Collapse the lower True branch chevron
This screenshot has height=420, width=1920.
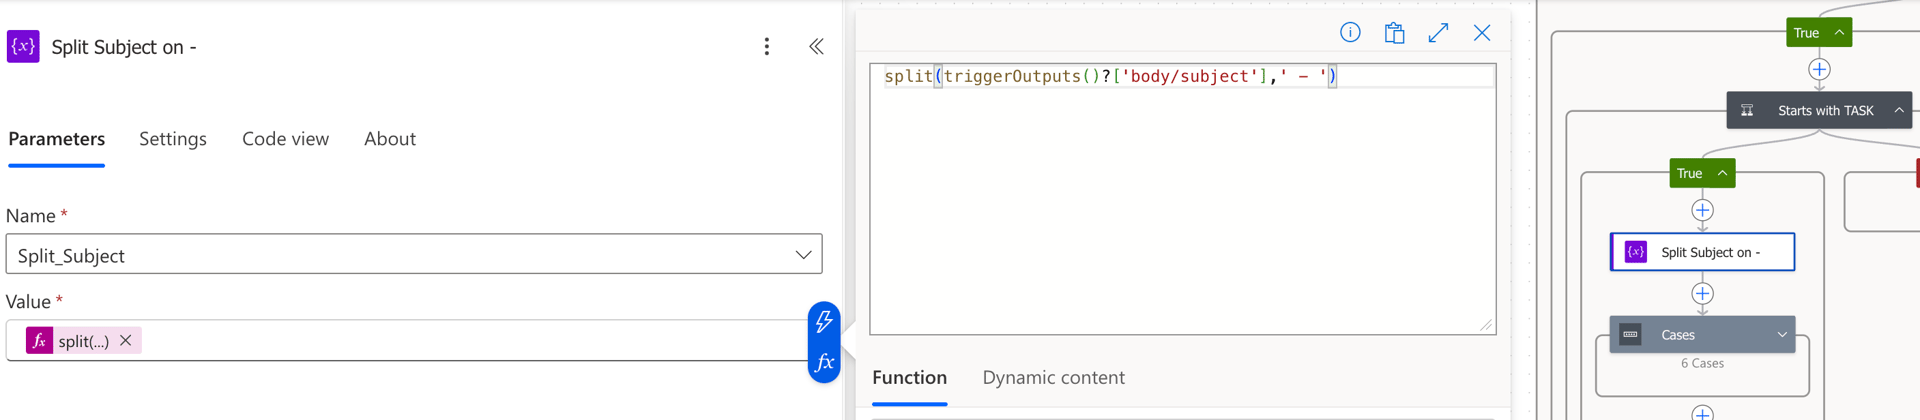1722,173
